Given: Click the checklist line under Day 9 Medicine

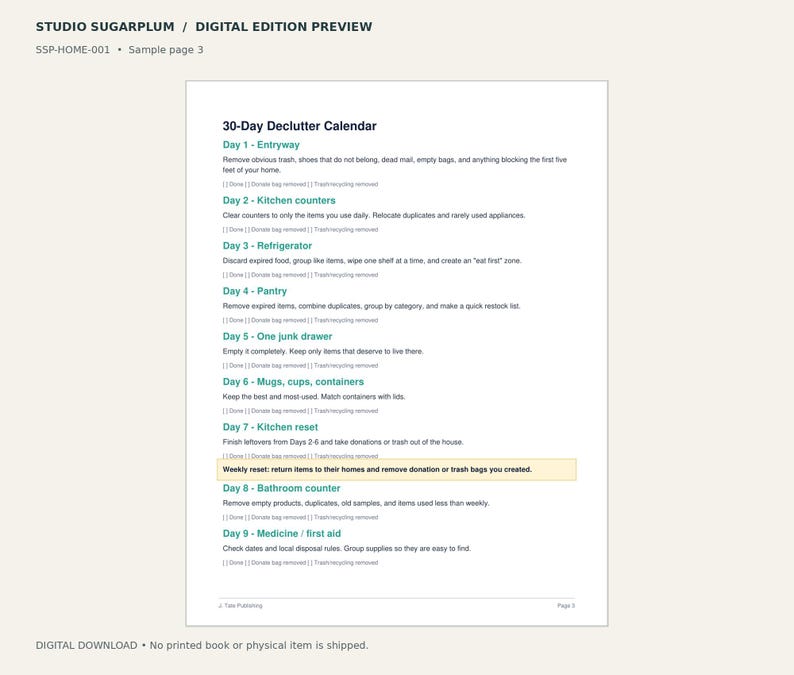Looking at the screenshot, I should tap(300, 563).
